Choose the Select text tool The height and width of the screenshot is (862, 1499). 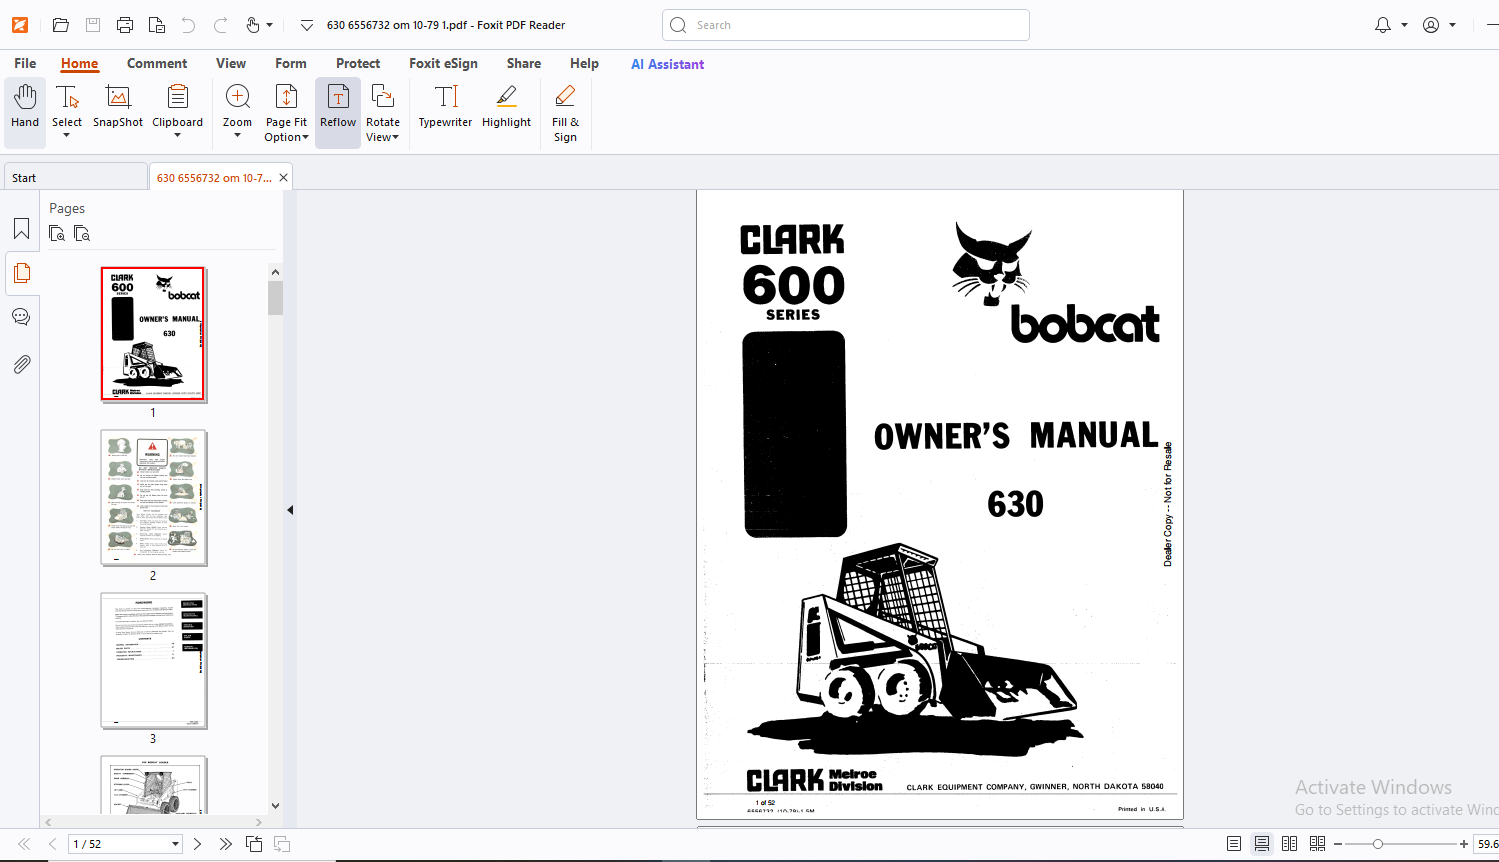(x=67, y=106)
